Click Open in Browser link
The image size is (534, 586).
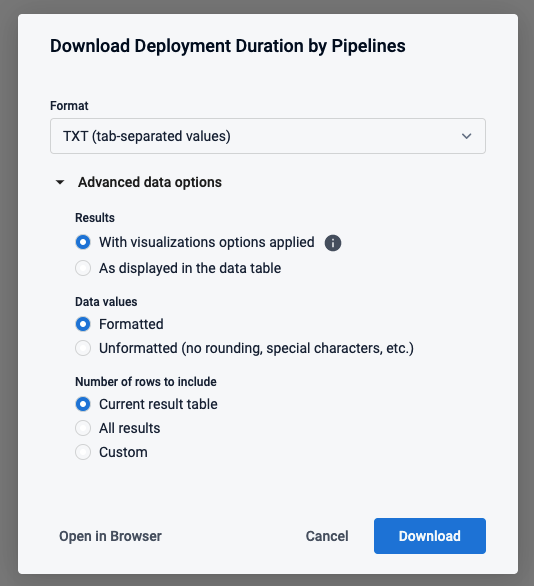[110, 536]
